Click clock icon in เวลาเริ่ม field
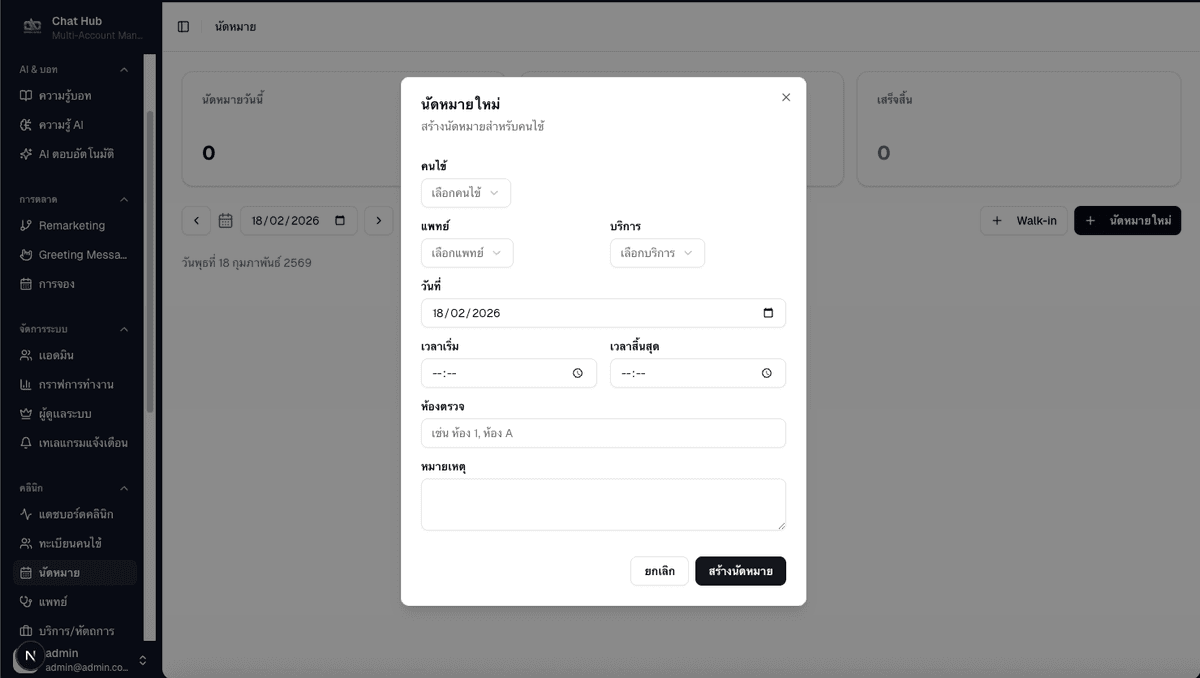This screenshot has width=1200, height=678. click(x=578, y=373)
